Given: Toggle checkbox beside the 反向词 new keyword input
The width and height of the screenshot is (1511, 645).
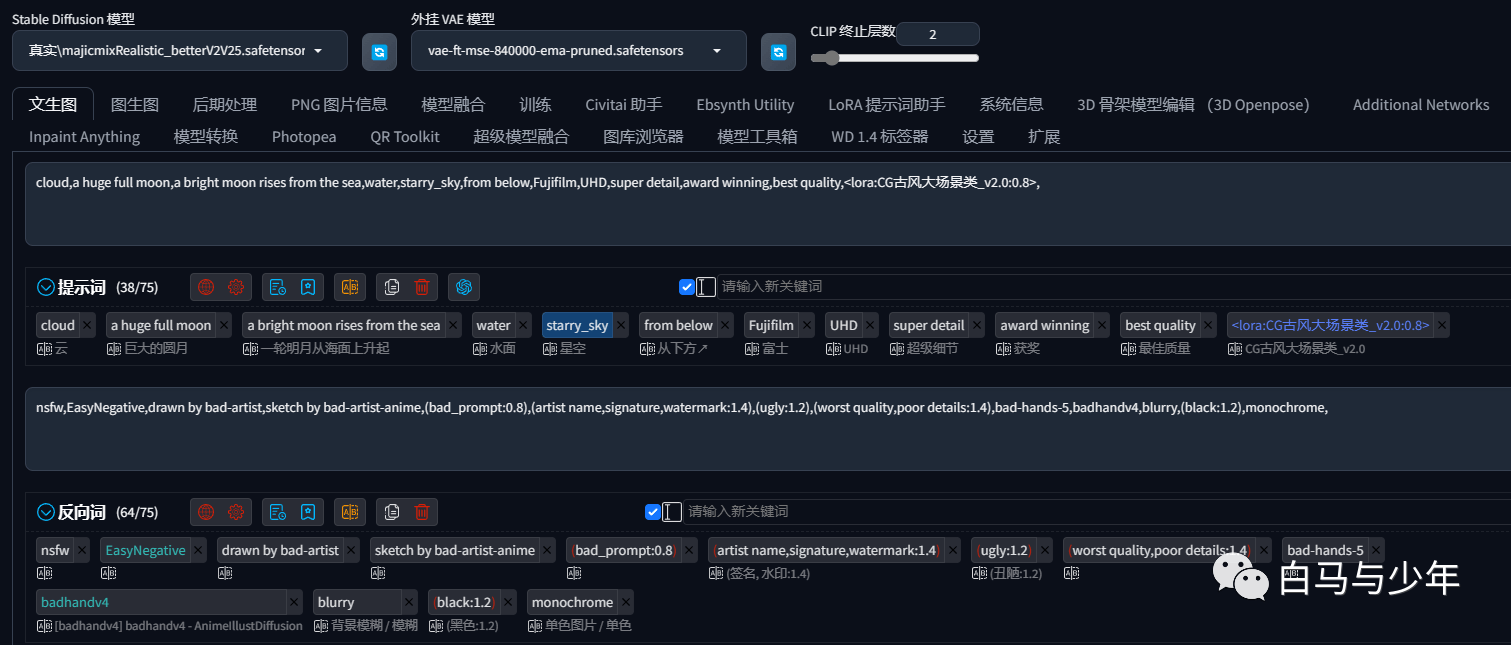Looking at the screenshot, I should click(653, 512).
